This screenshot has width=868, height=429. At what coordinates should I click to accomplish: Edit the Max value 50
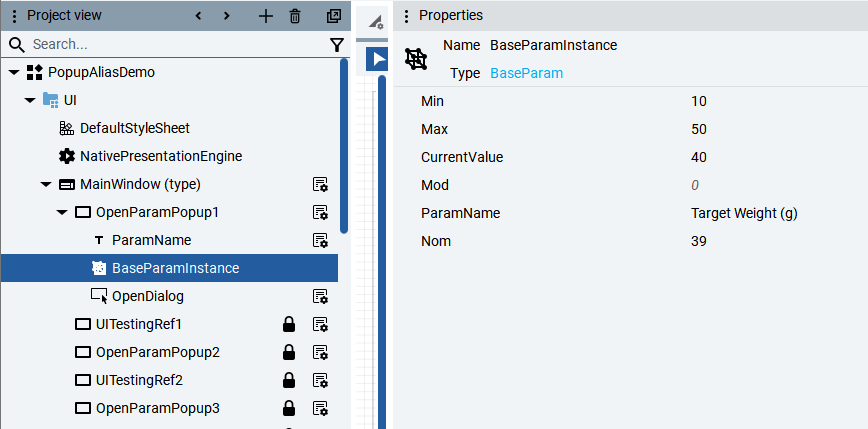pos(699,129)
